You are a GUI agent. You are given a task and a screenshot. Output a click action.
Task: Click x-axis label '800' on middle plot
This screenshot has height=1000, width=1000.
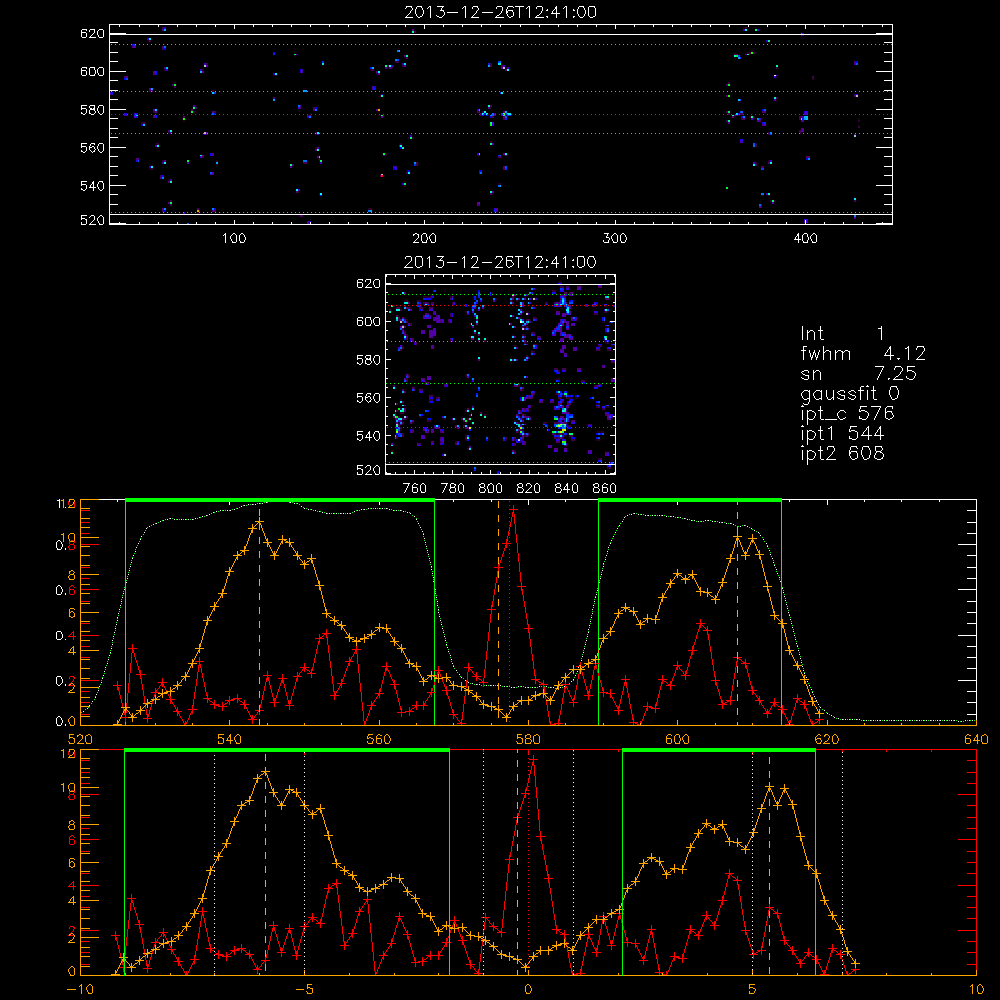click(490, 489)
